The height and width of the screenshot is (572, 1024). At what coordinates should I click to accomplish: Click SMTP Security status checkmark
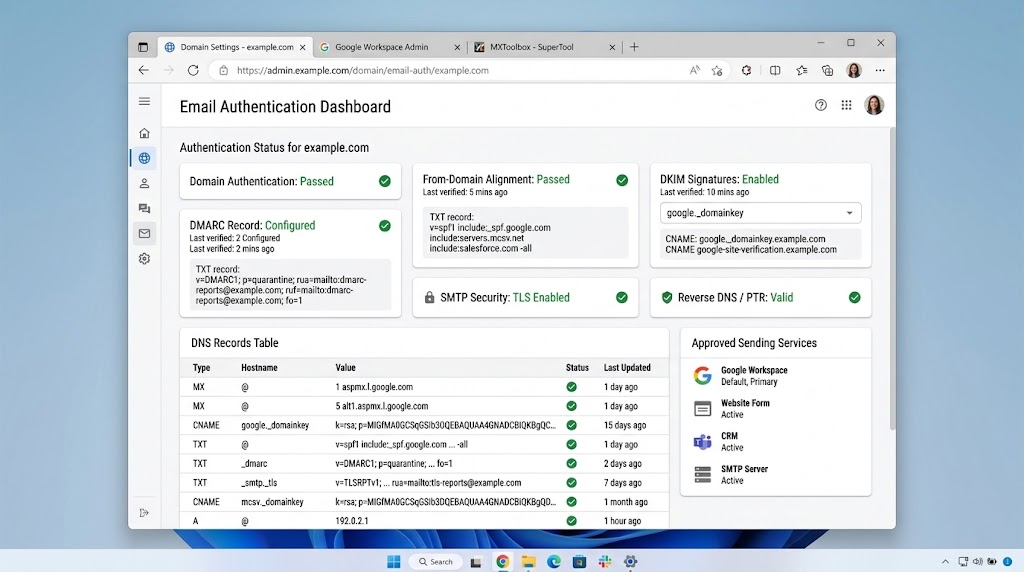[x=622, y=297]
